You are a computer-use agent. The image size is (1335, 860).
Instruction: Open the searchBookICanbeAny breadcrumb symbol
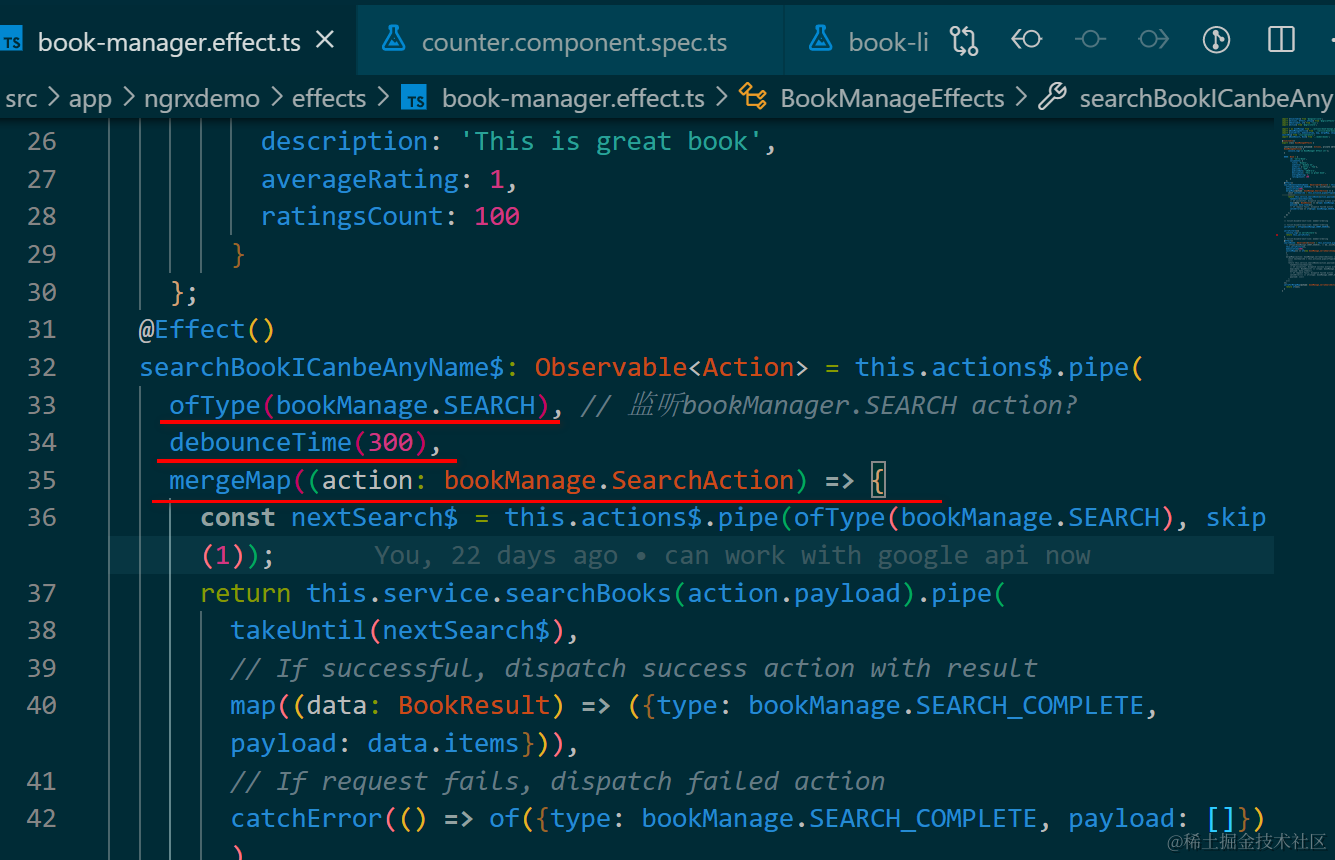[x=1206, y=98]
